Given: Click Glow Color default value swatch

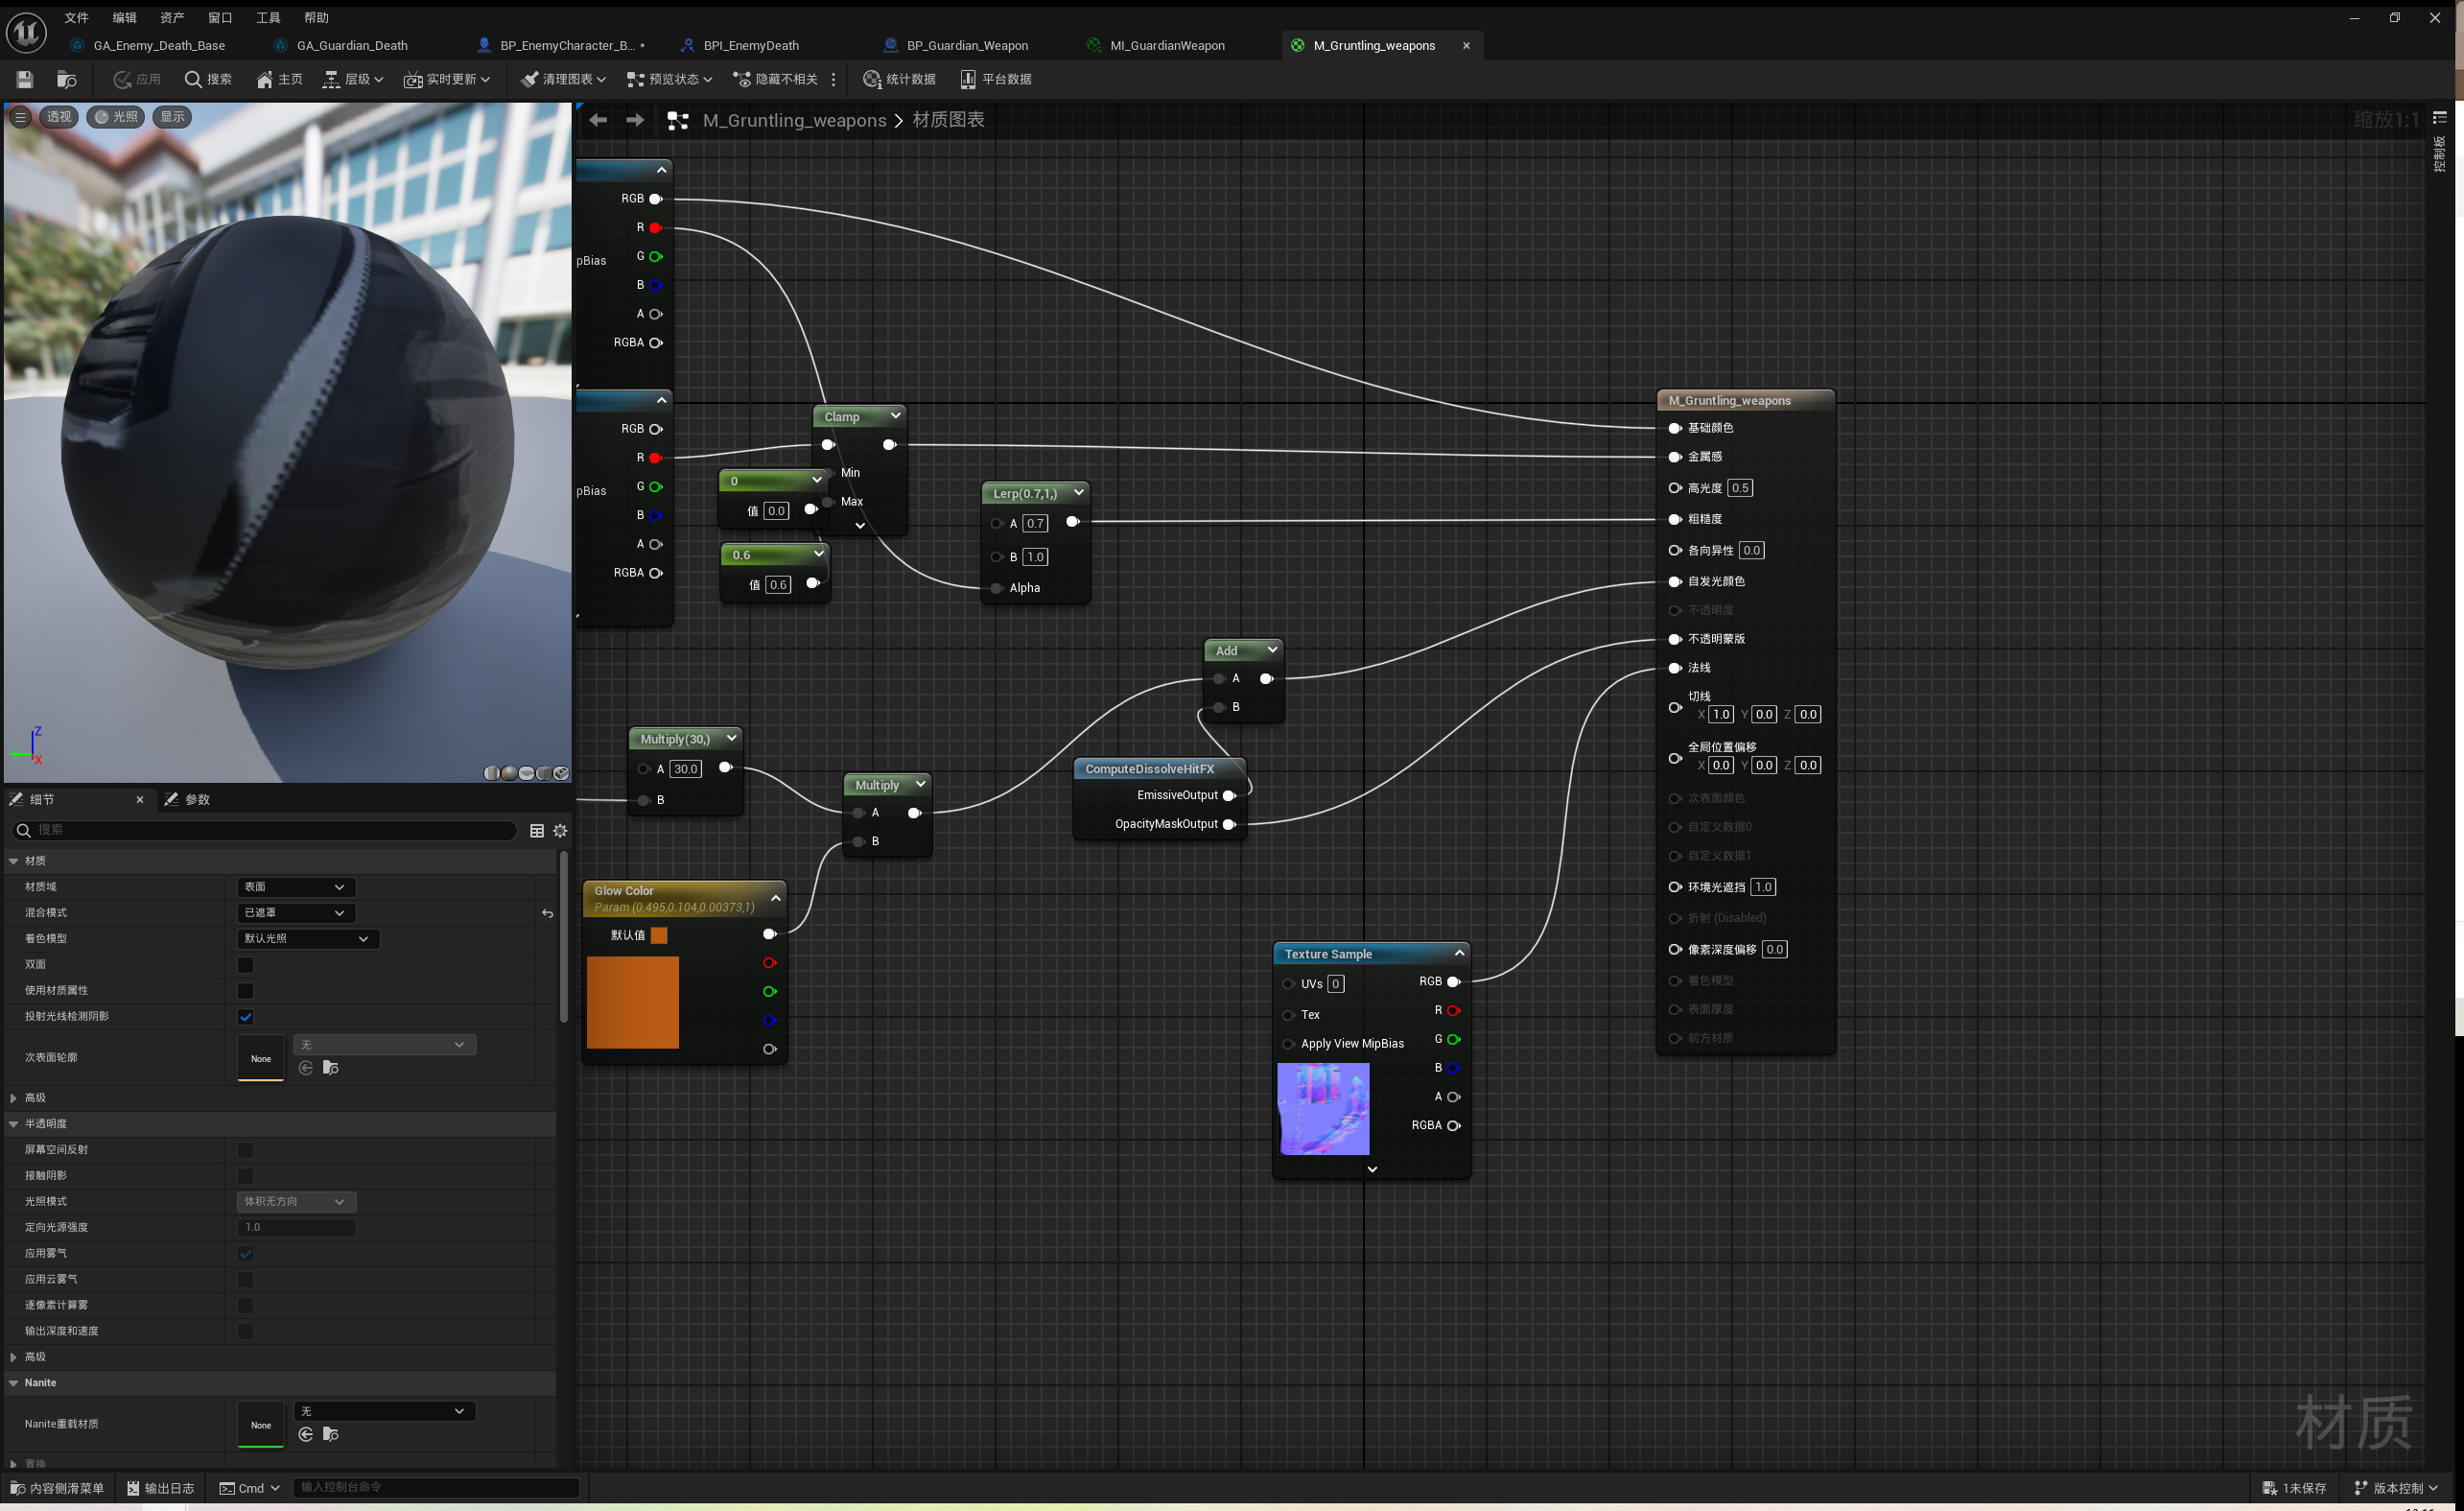Looking at the screenshot, I should pyautogui.click(x=659, y=935).
